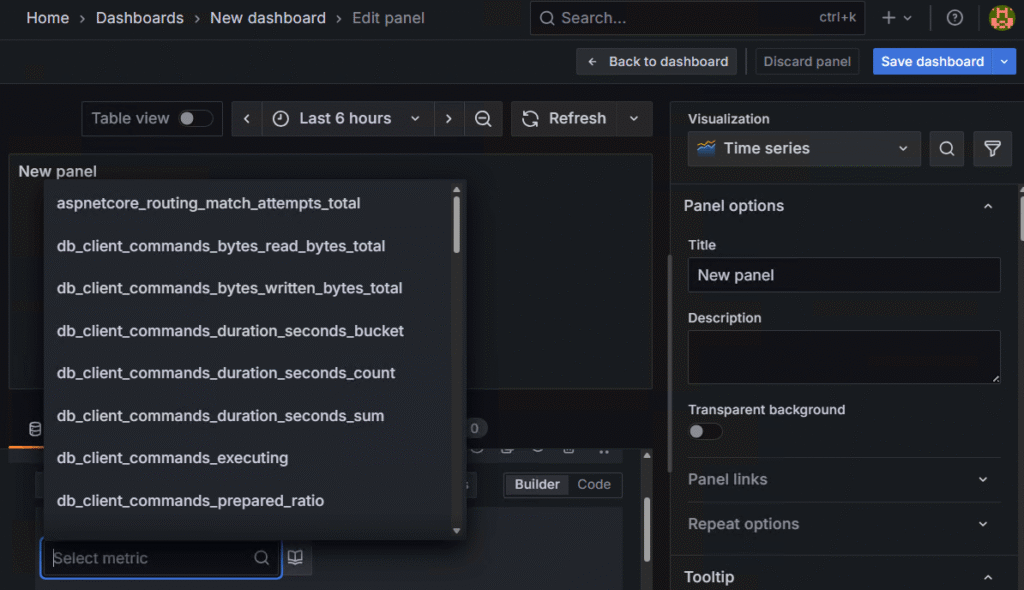Click the zoom out time range icon
Viewport: 1024px width, 590px height.
click(x=483, y=118)
